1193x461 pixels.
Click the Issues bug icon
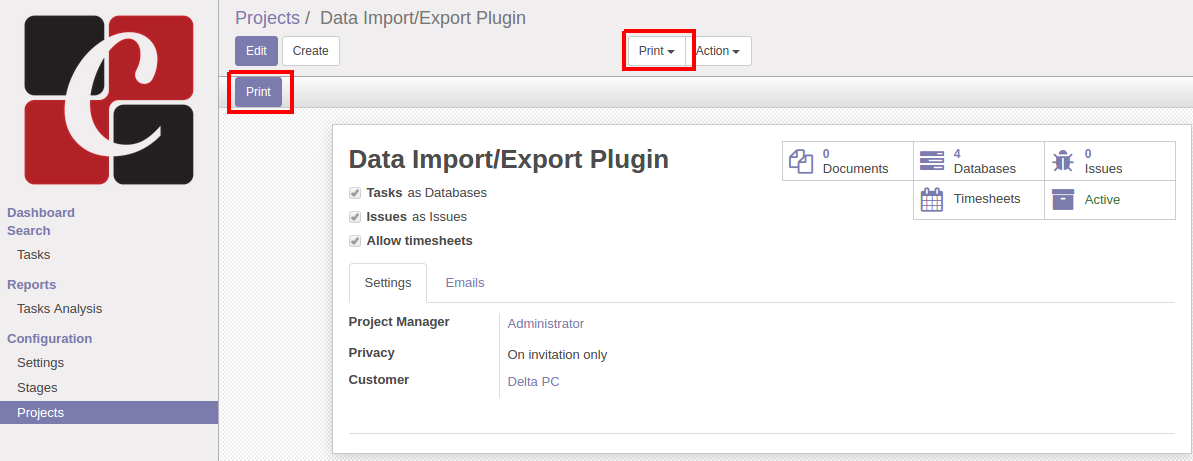[1063, 161]
